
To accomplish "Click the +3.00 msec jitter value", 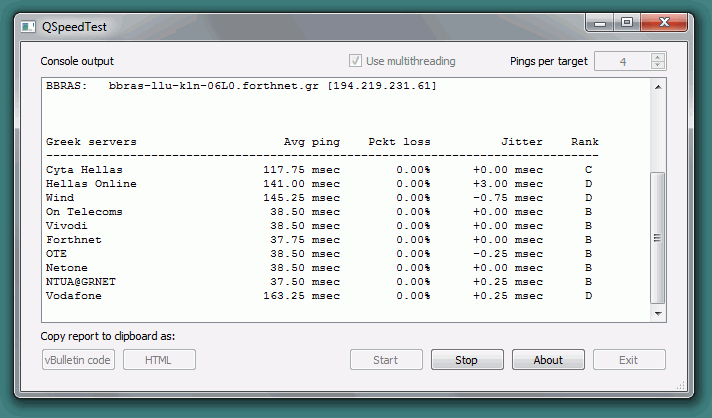I will (x=508, y=184).
